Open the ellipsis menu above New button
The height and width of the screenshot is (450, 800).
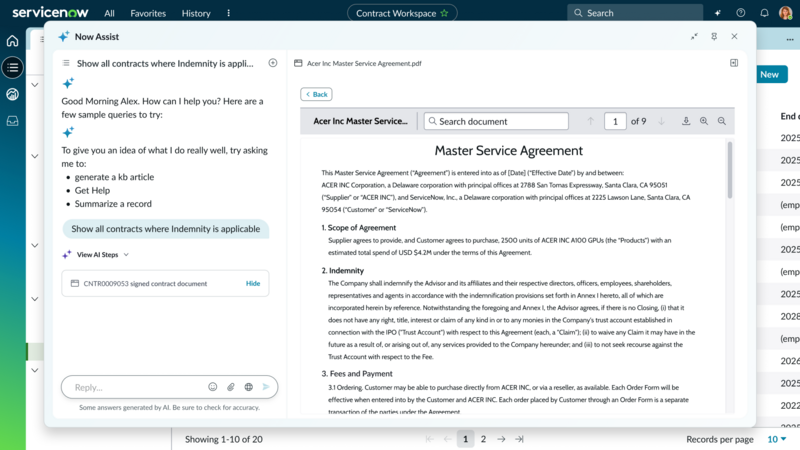tap(790, 39)
